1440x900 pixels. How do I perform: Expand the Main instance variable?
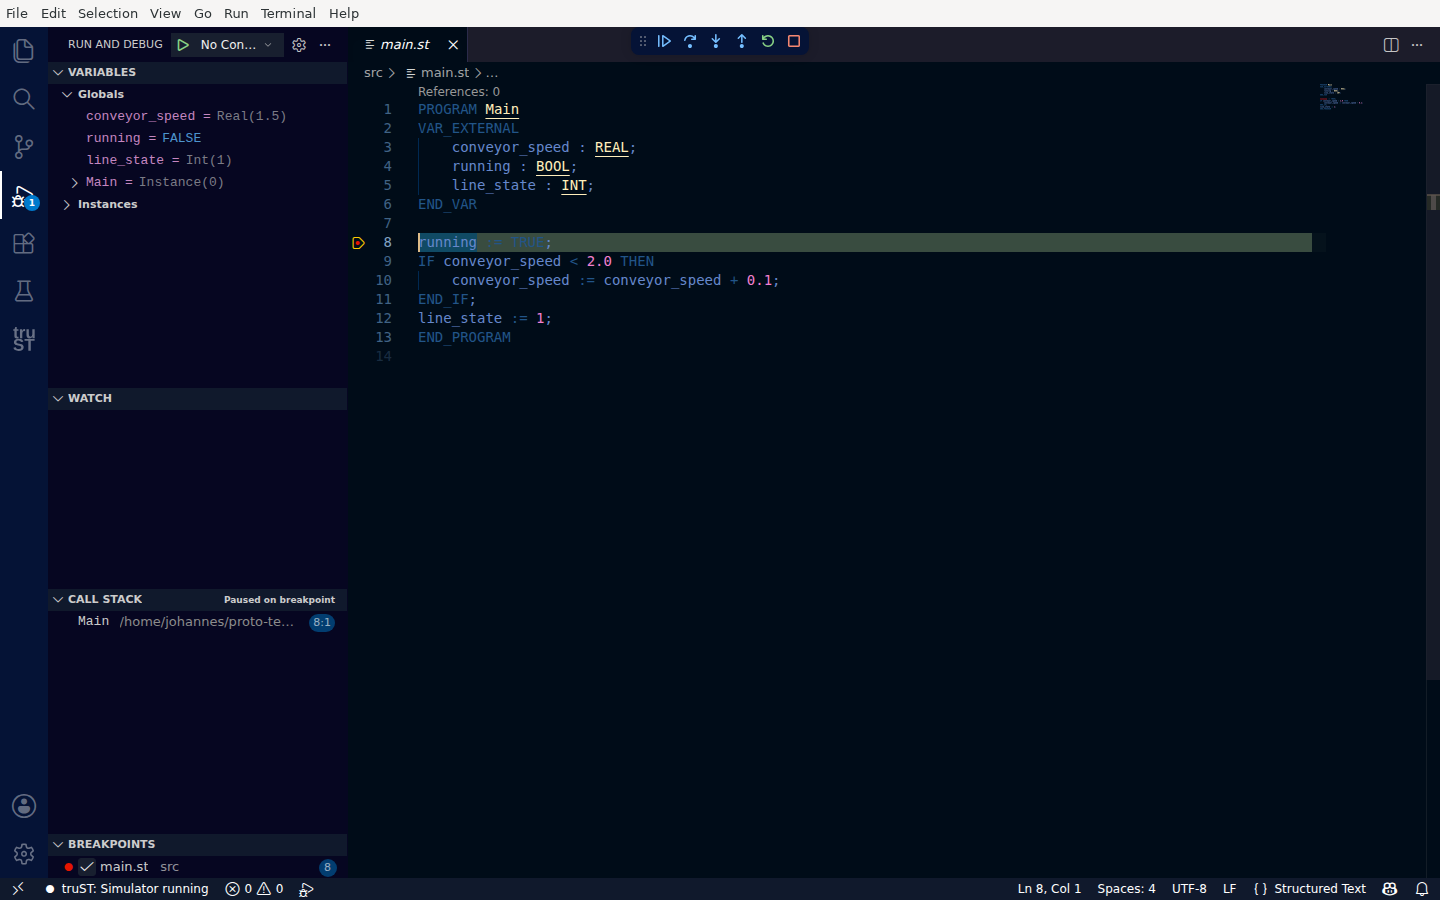tap(75, 182)
